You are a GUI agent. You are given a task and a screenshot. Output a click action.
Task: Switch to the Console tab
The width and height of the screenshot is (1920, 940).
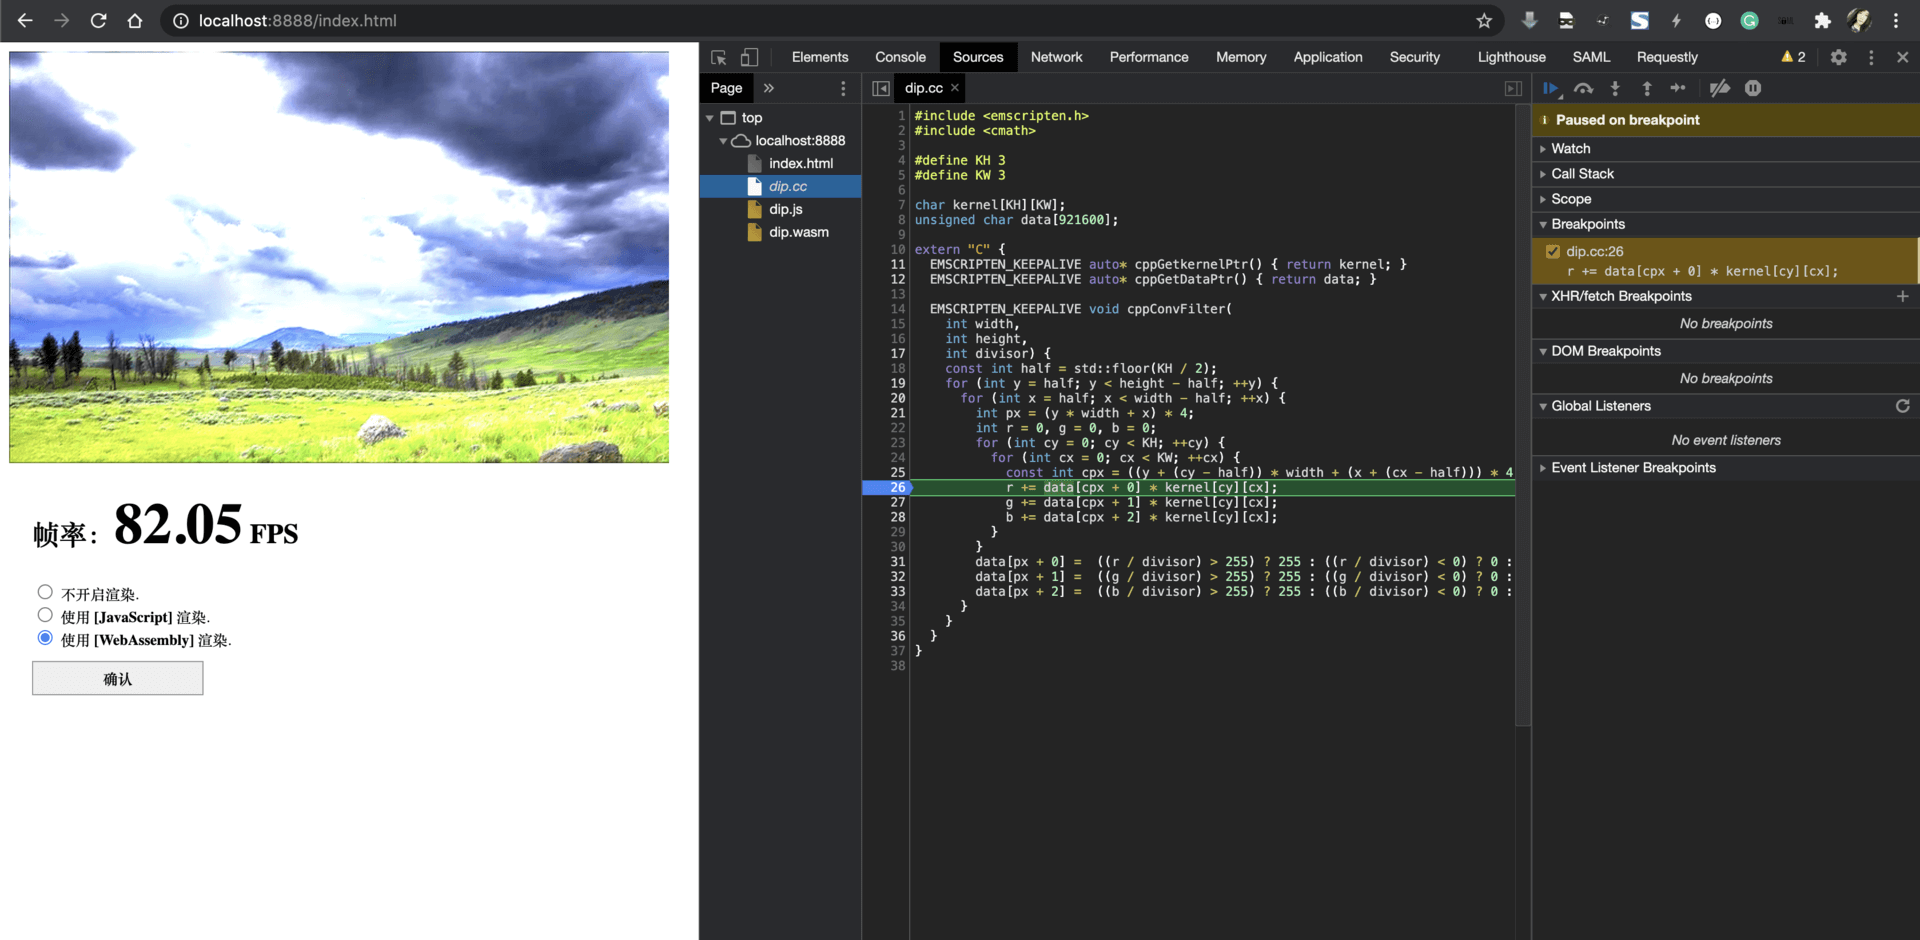point(900,57)
